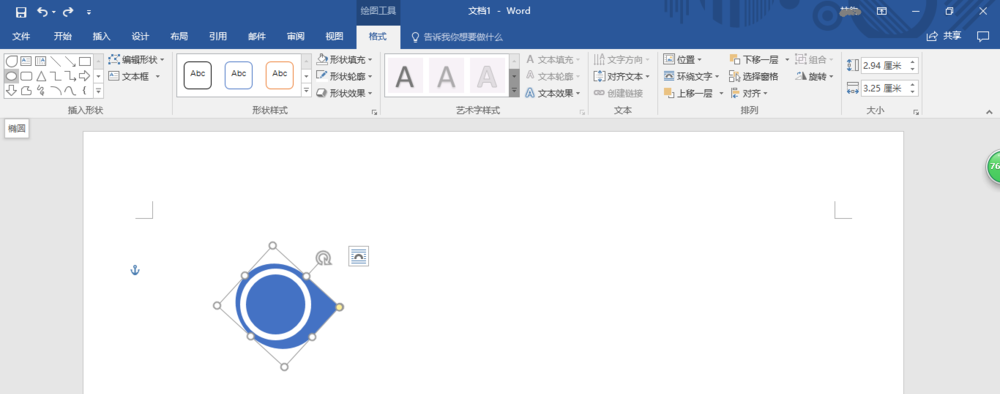This screenshot has height=394, width=1000.
Task: Open the 对齐 align dropdown
Action: 748,93
